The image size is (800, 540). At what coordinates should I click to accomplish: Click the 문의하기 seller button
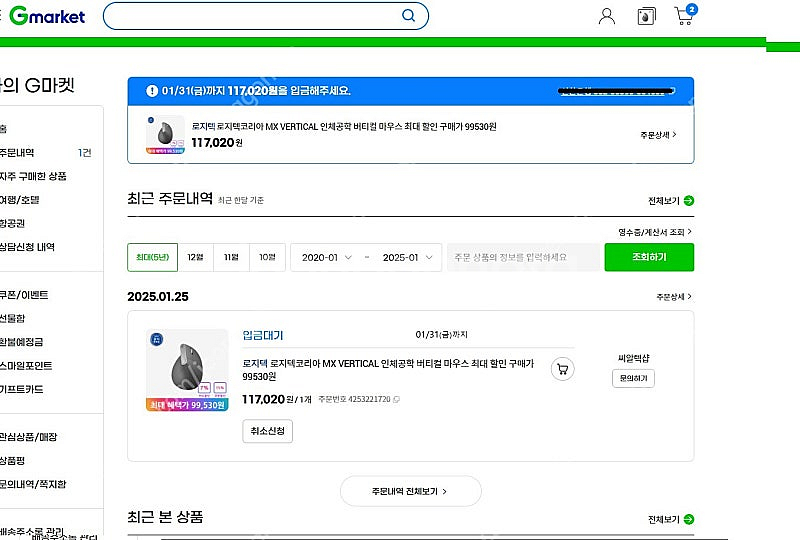[x=633, y=378]
